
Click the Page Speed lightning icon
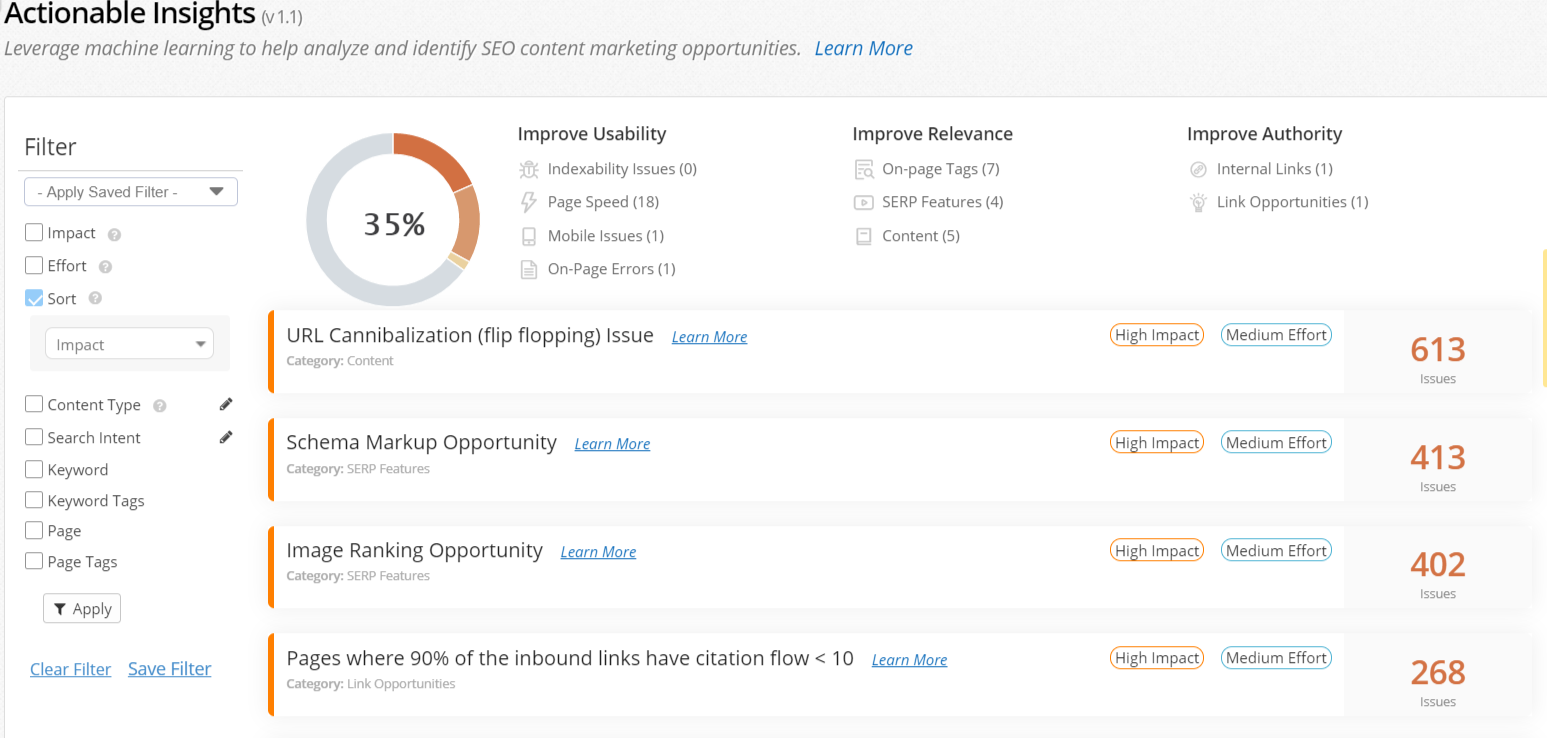coord(529,202)
